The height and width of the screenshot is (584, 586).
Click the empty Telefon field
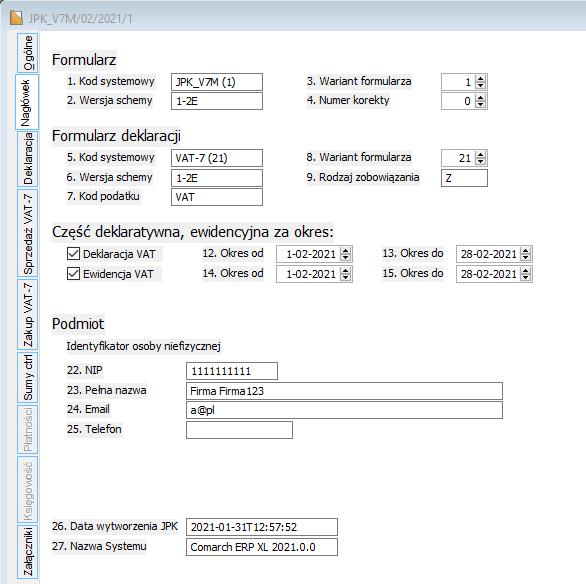point(239,430)
